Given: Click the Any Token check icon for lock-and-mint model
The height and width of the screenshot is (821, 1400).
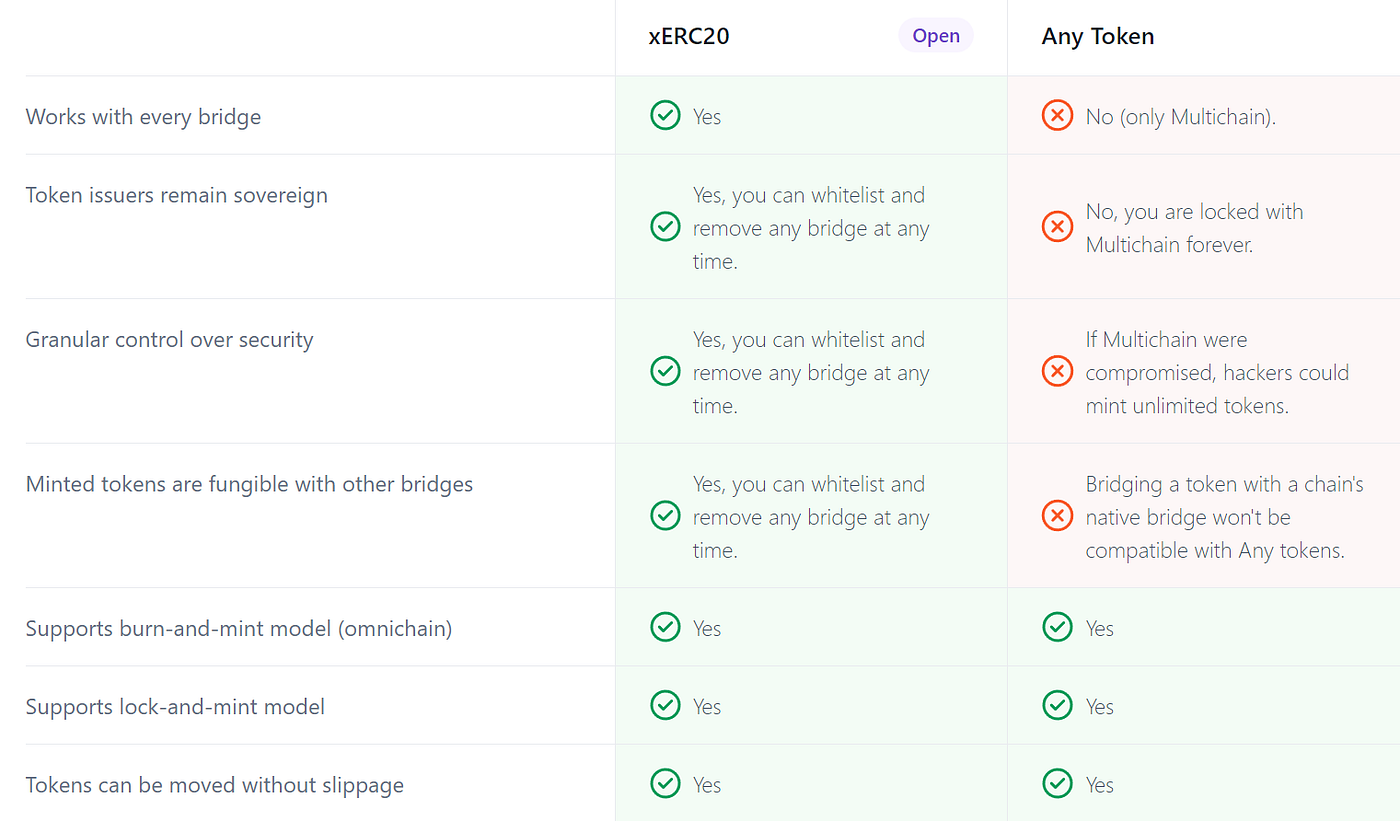Looking at the screenshot, I should tap(1057, 706).
